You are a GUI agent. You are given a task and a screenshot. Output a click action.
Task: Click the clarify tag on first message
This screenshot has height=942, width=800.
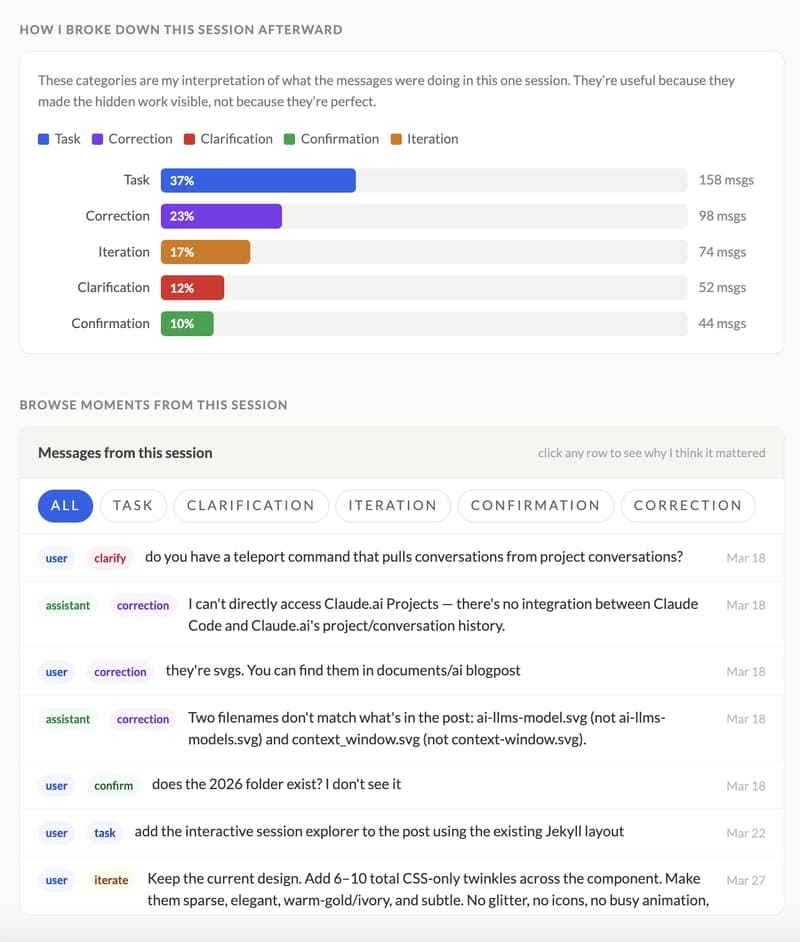(x=110, y=558)
